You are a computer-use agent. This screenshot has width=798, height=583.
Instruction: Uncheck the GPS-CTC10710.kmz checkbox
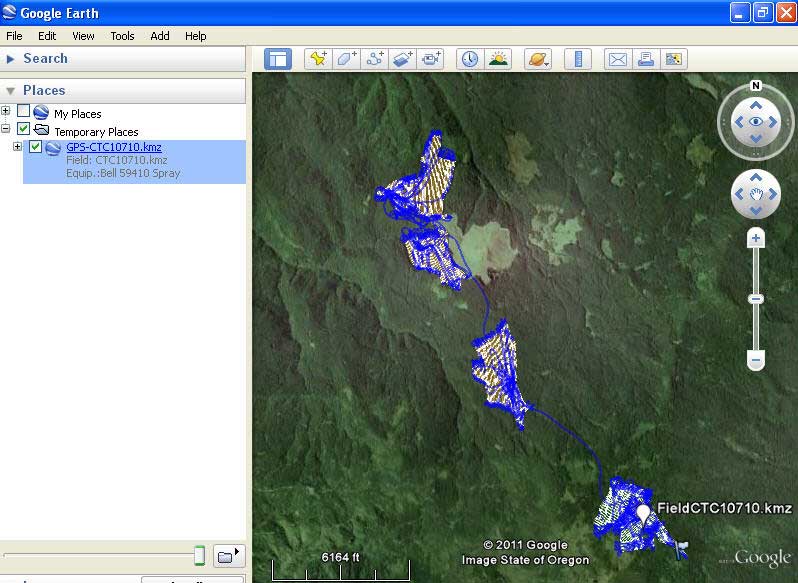[36, 147]
